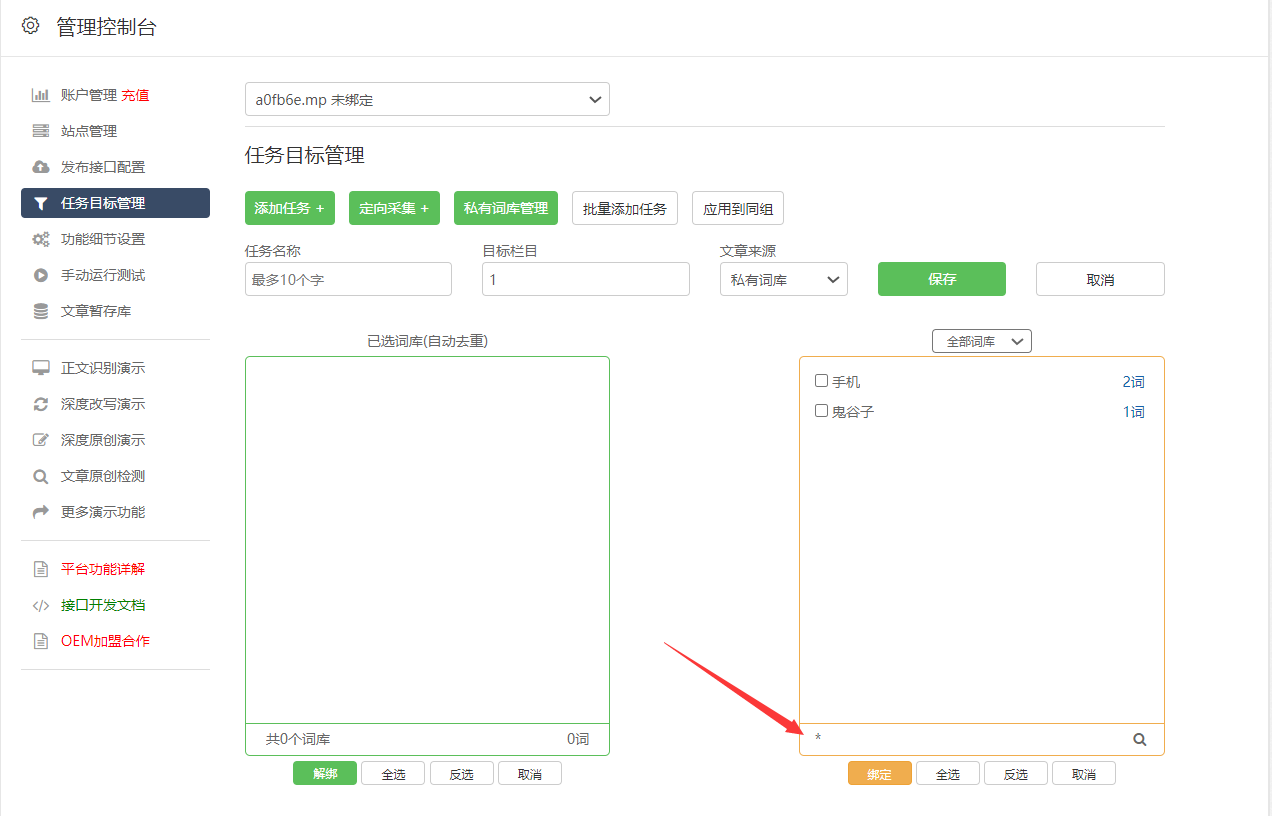Tick the 鬼谷子 word library checkbox

[821, 411]
